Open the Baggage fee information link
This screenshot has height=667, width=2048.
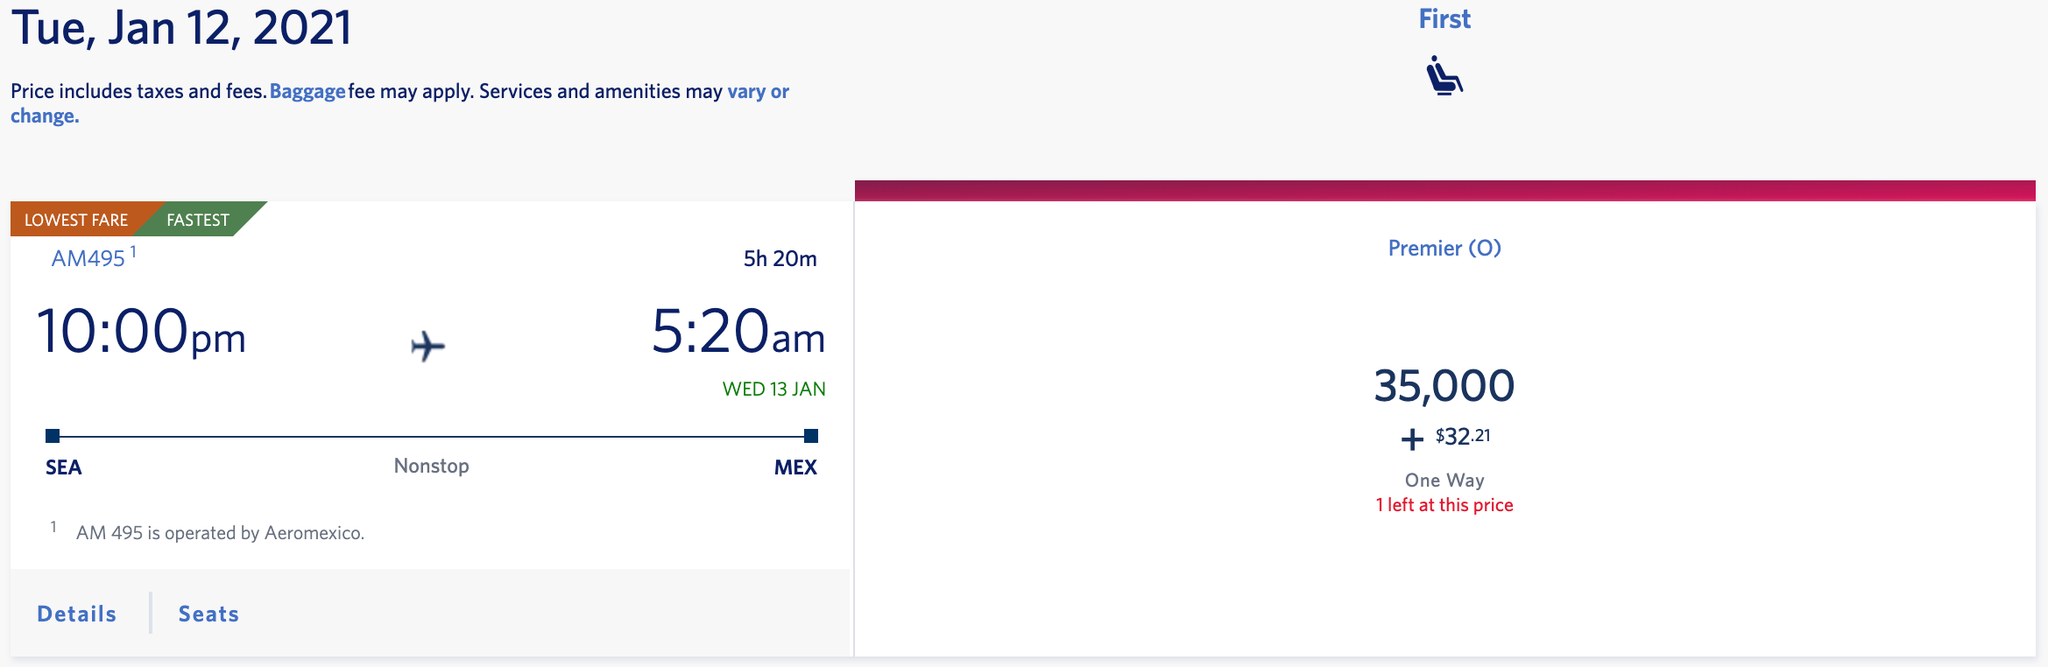pos(307,91)
